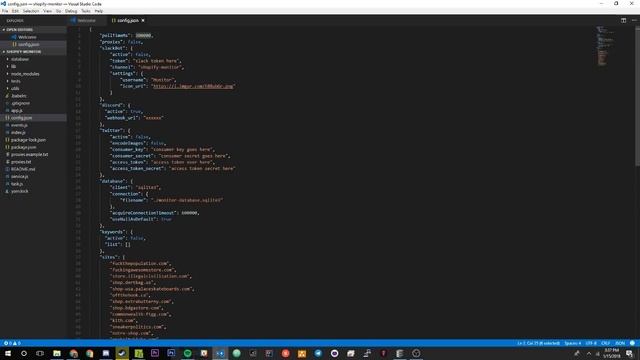
Task: Open the Debug menu
Action: pos(71,11)
